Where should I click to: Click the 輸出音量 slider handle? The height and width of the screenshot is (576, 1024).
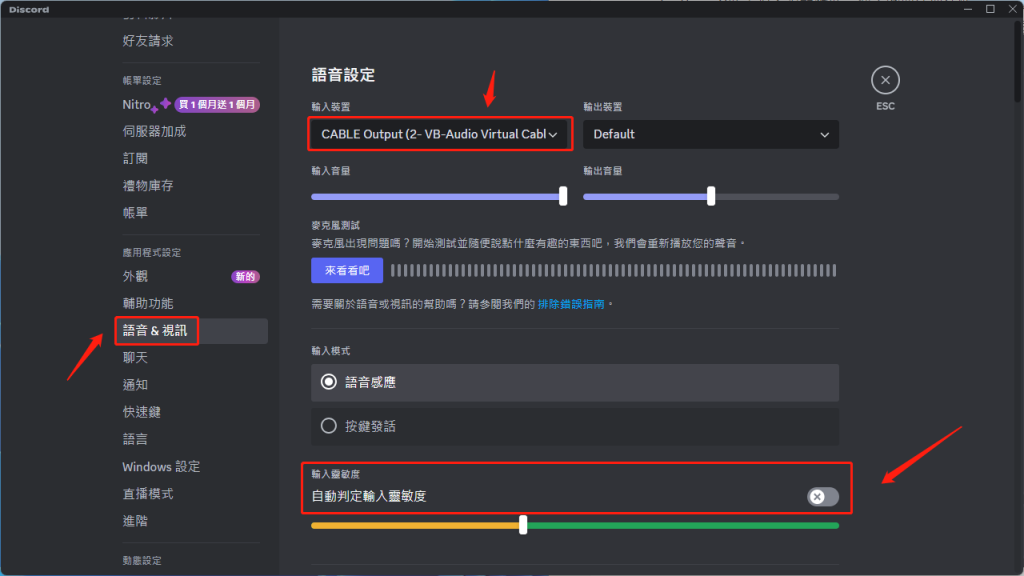[x=711, y=196]
